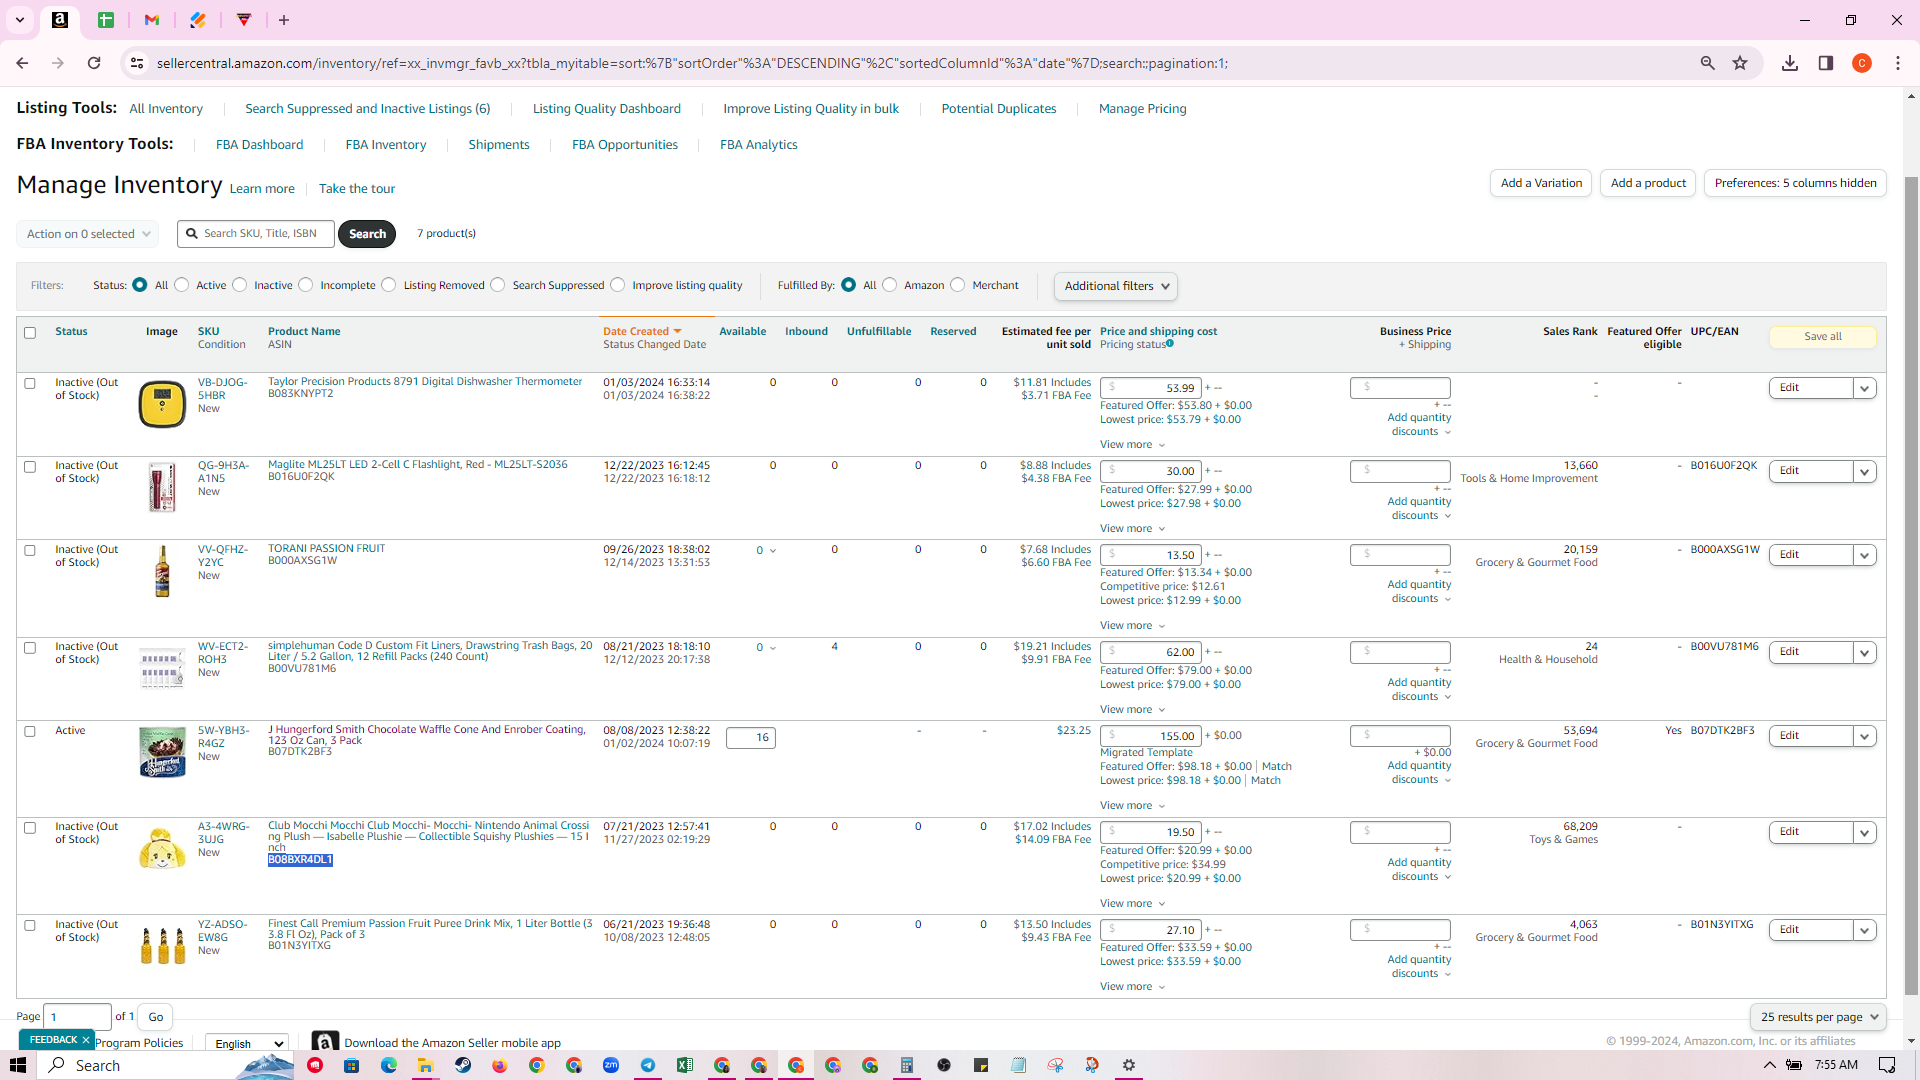Image resolution: width=1920 pixels, height=1080 pixels.
Task: Open the Windows Start menu
Action: tap(18, 1065)
